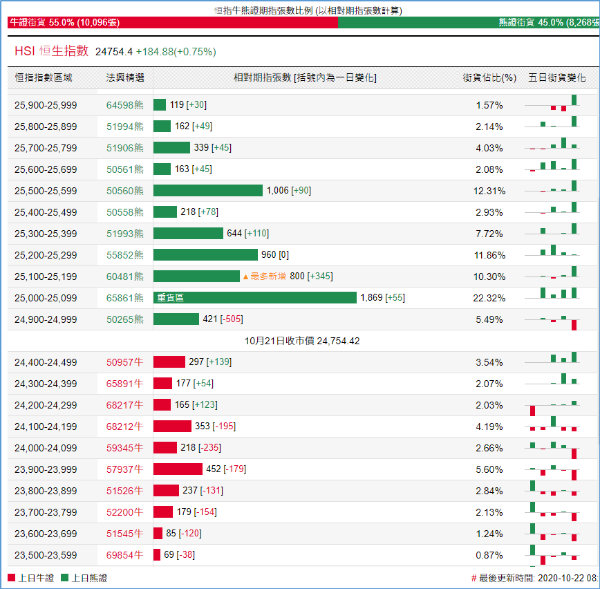Click the daily change [-505] value

click(232, 319)
